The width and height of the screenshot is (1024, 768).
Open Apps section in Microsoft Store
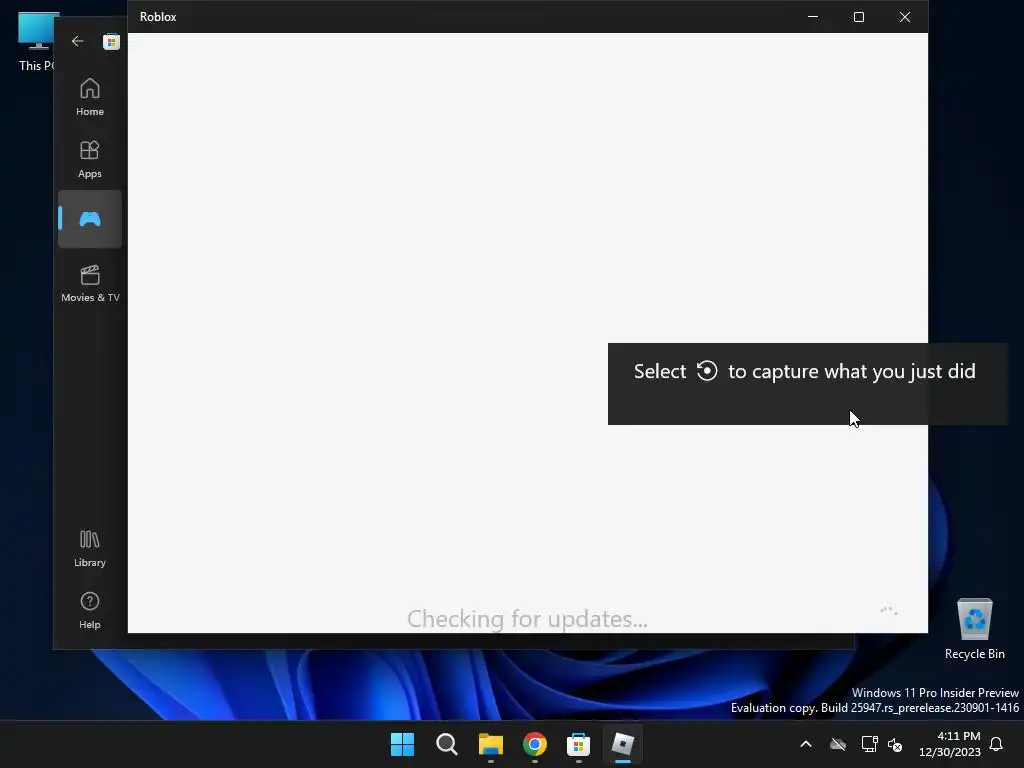tap(89, 159)
